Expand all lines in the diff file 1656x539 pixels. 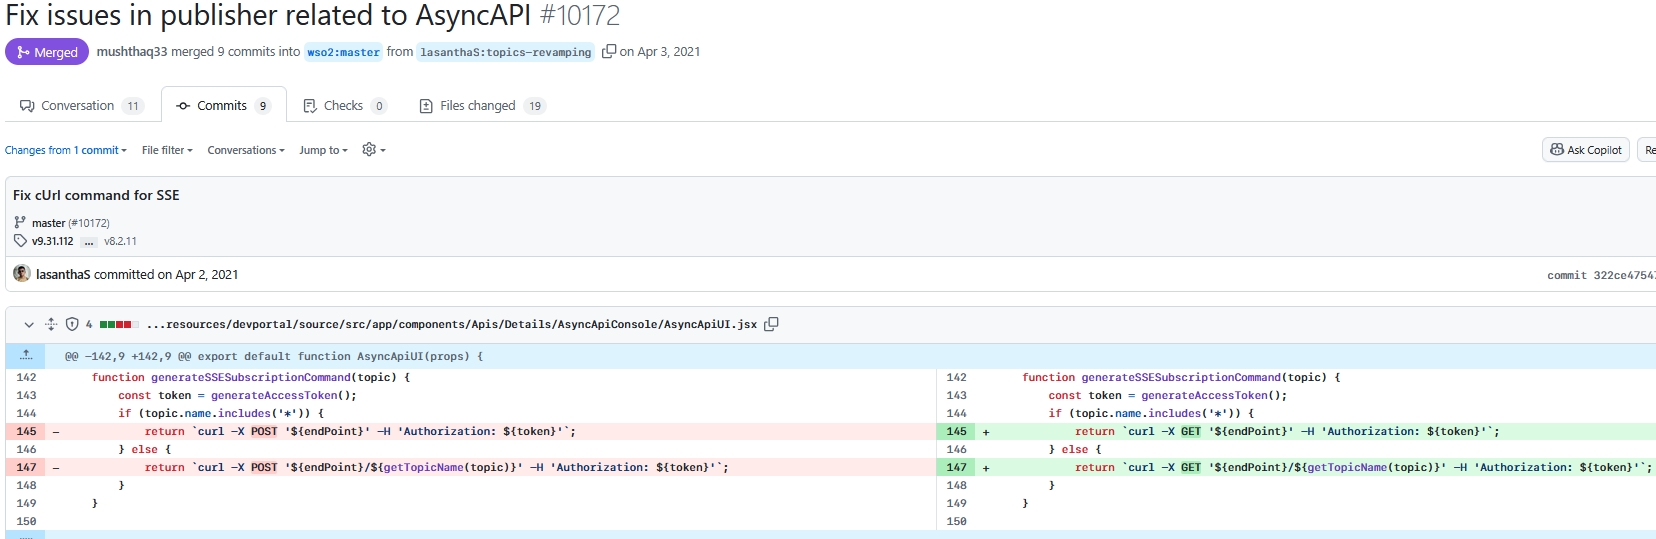51,324
